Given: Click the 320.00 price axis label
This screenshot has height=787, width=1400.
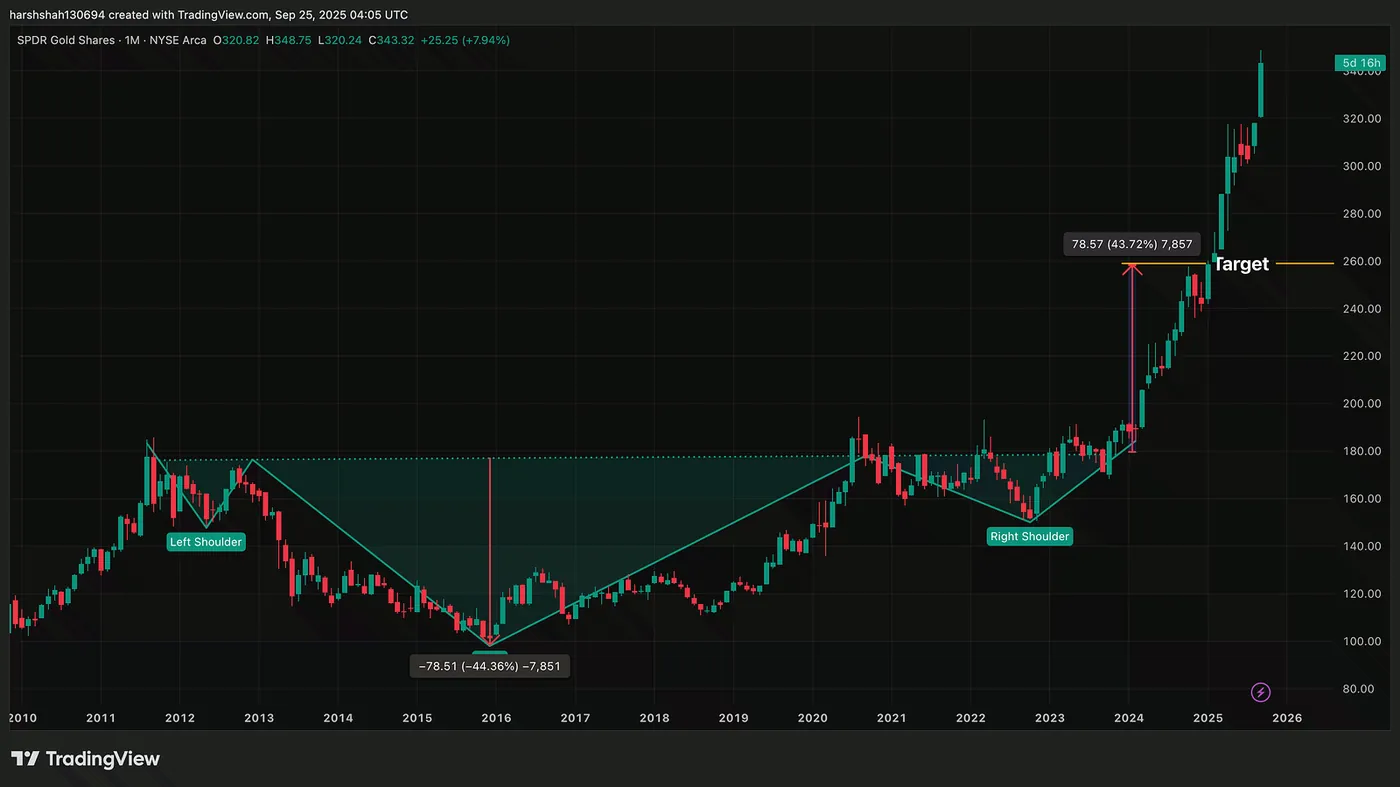Looking at the screenshot, I should click(1362, 119).
